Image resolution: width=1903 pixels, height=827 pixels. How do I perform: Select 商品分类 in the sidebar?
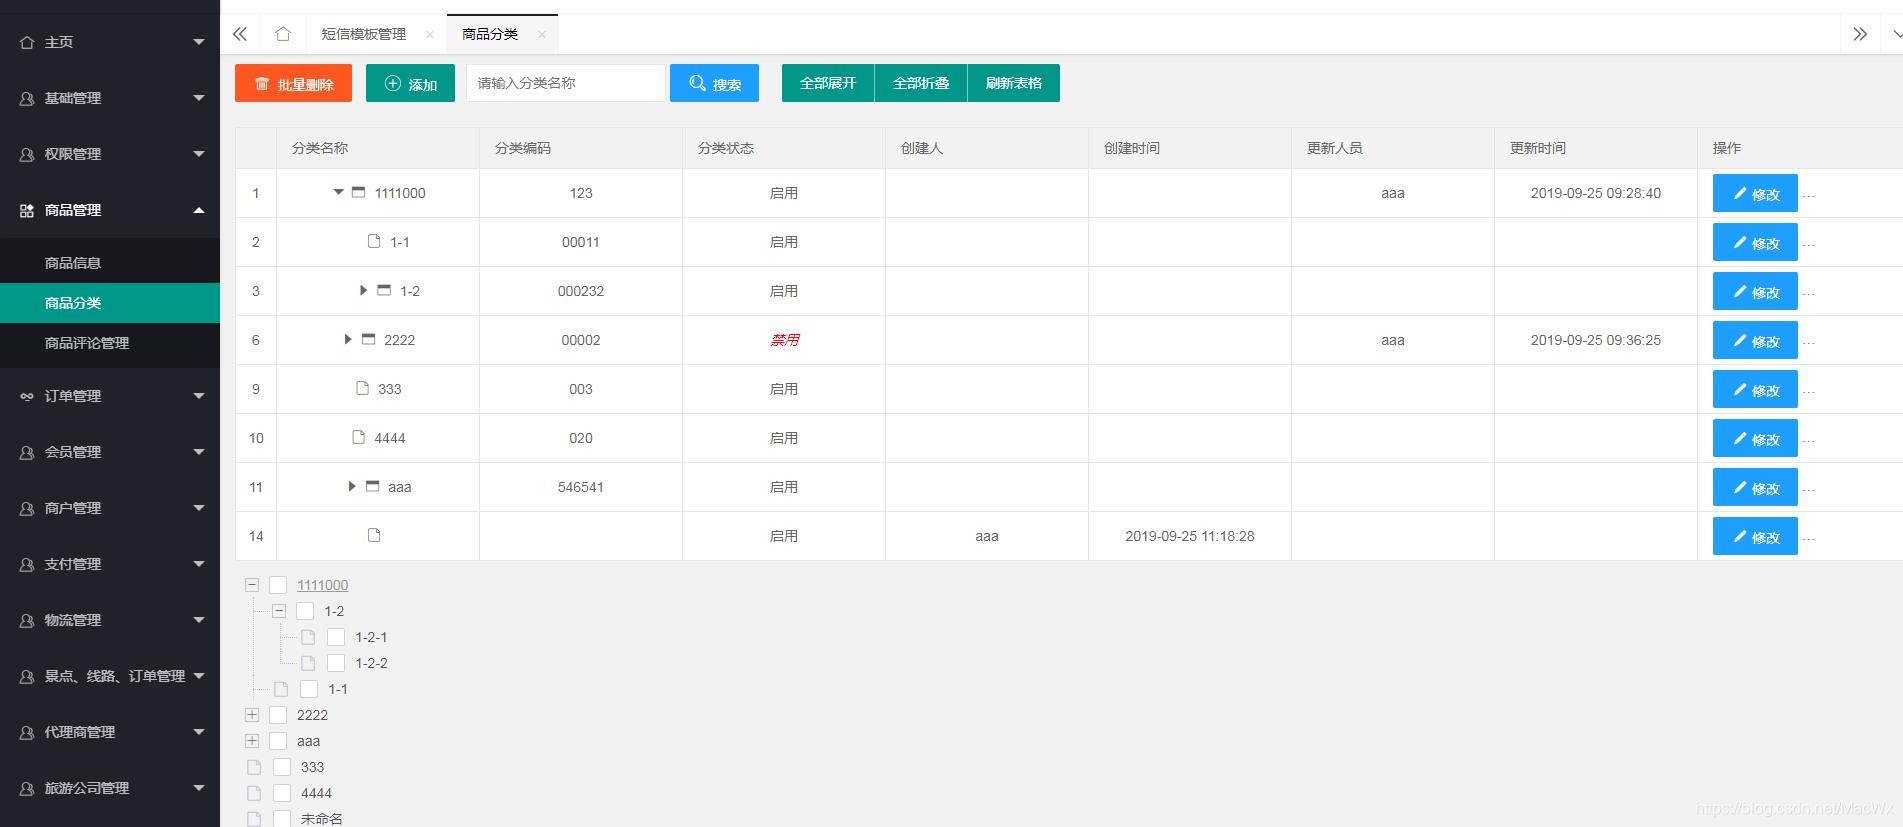point(110,303)
